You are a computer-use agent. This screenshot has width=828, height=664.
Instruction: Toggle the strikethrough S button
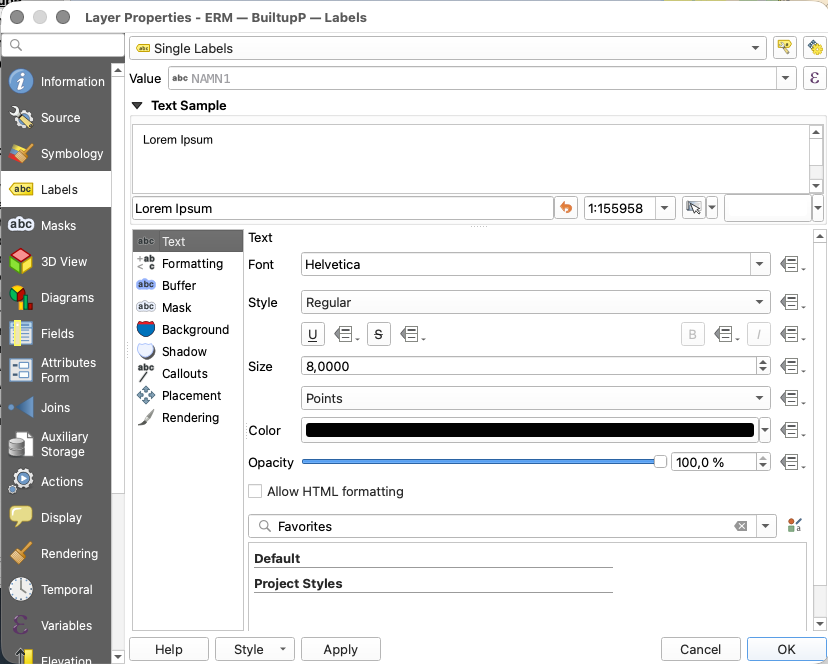(379, 335)
